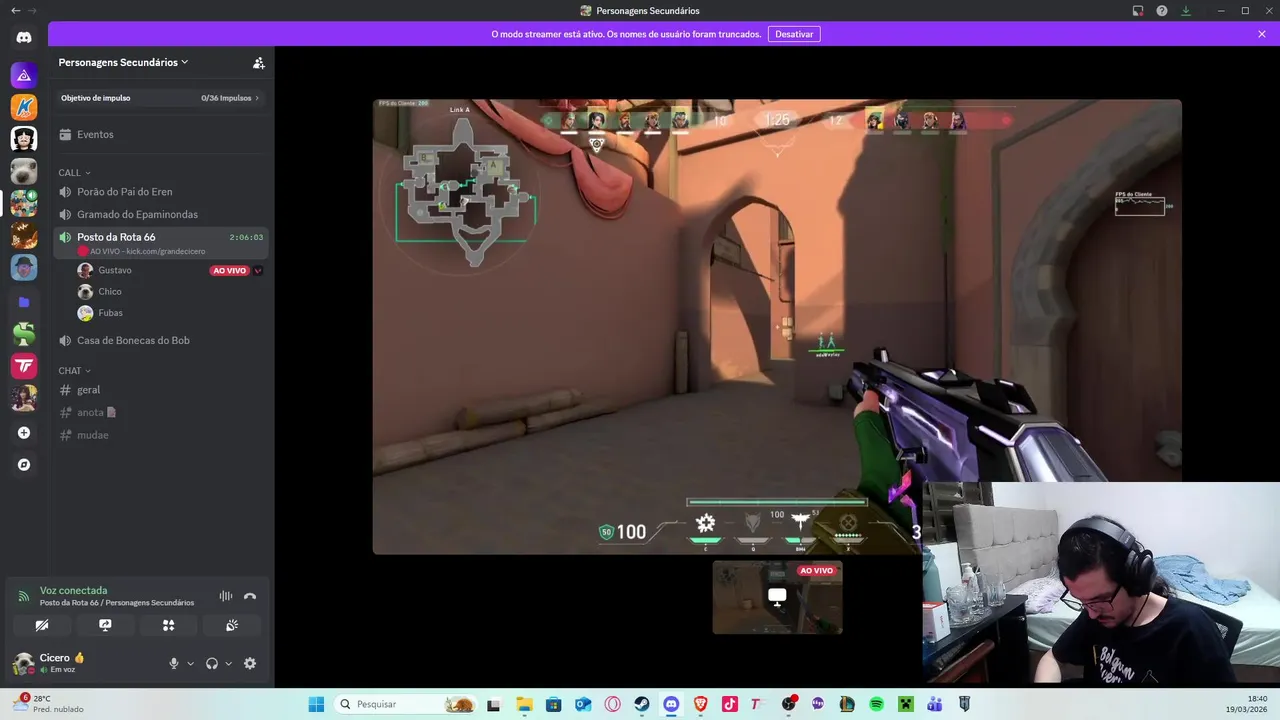
Task: Open Discord direct messages home icon
Action: (24, 37)
